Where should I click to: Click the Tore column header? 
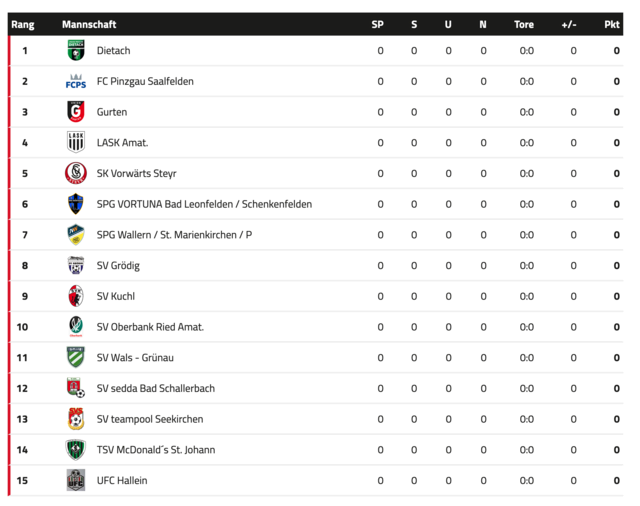[x=524, y=24]
